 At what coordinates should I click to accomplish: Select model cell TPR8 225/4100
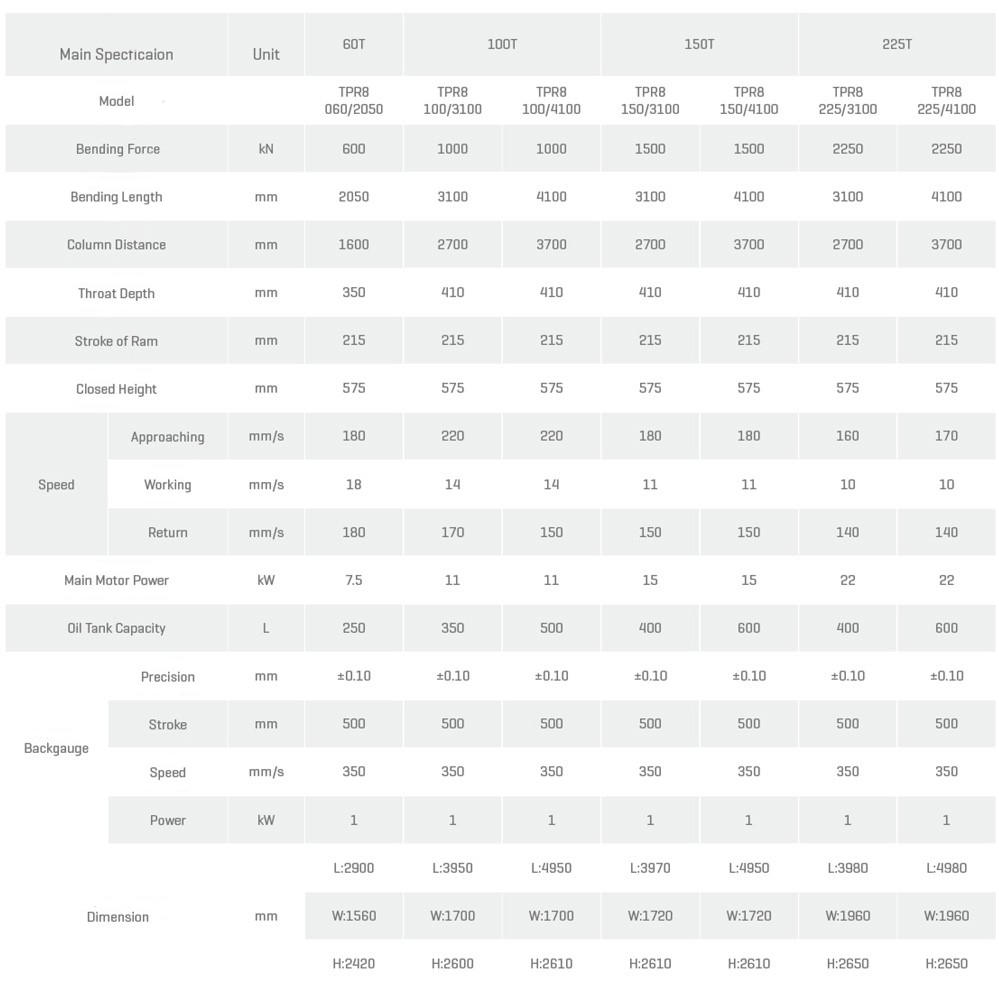(946, 100)
